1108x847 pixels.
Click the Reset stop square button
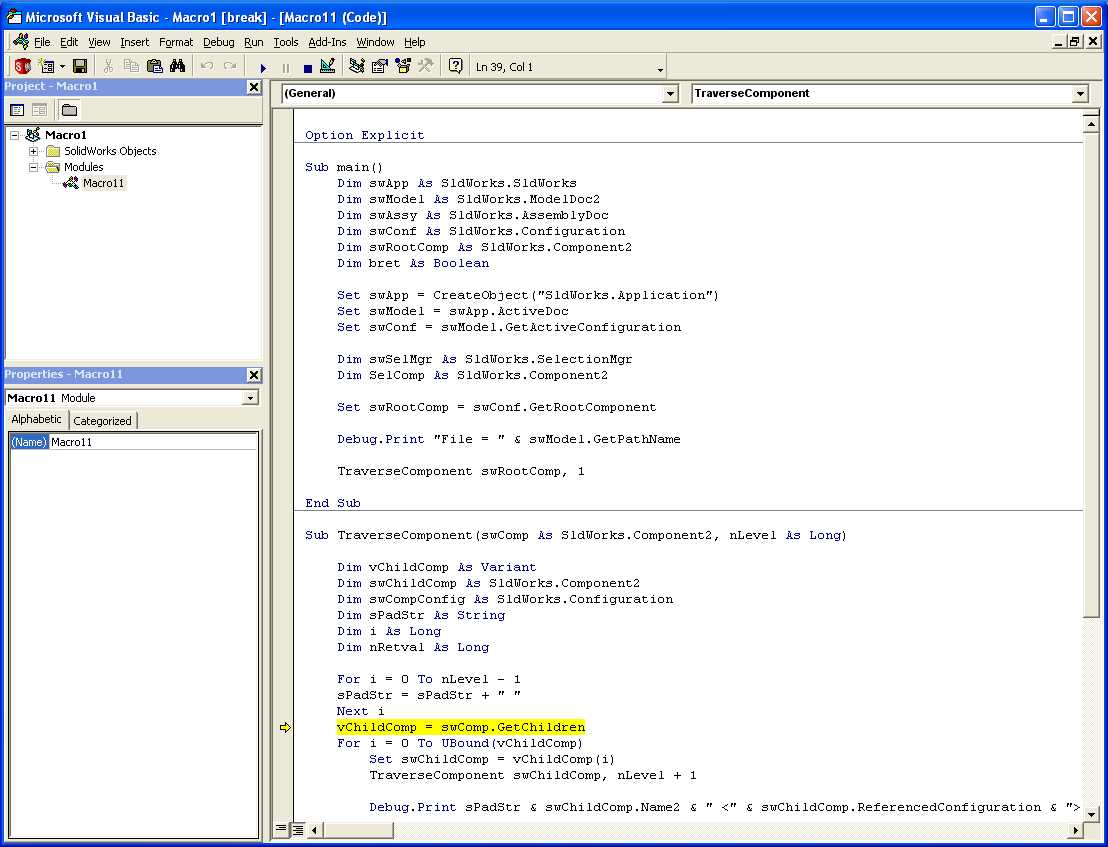308,68
